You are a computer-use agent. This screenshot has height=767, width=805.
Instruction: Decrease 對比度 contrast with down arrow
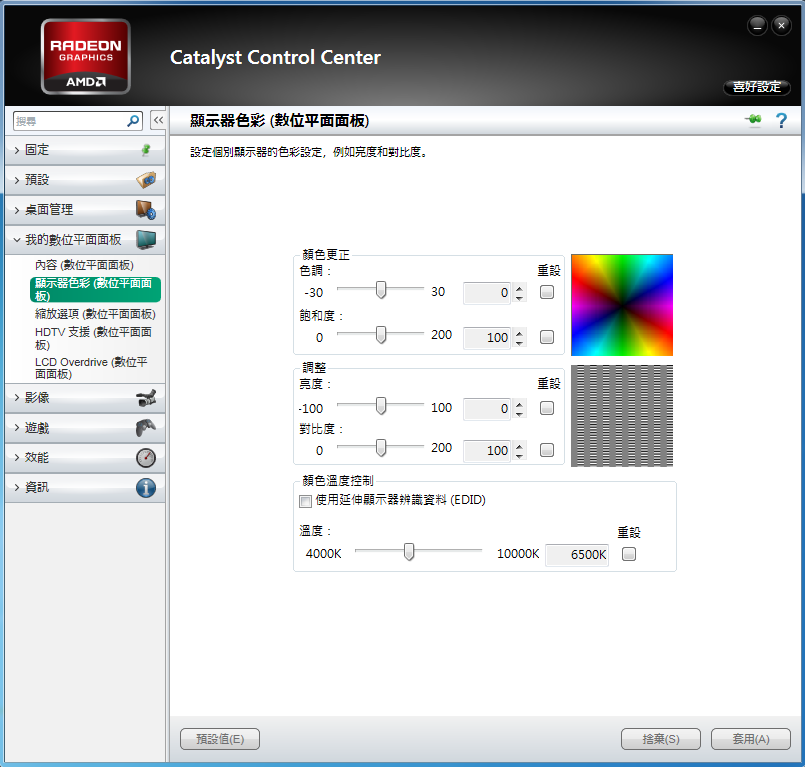[520, 455]
